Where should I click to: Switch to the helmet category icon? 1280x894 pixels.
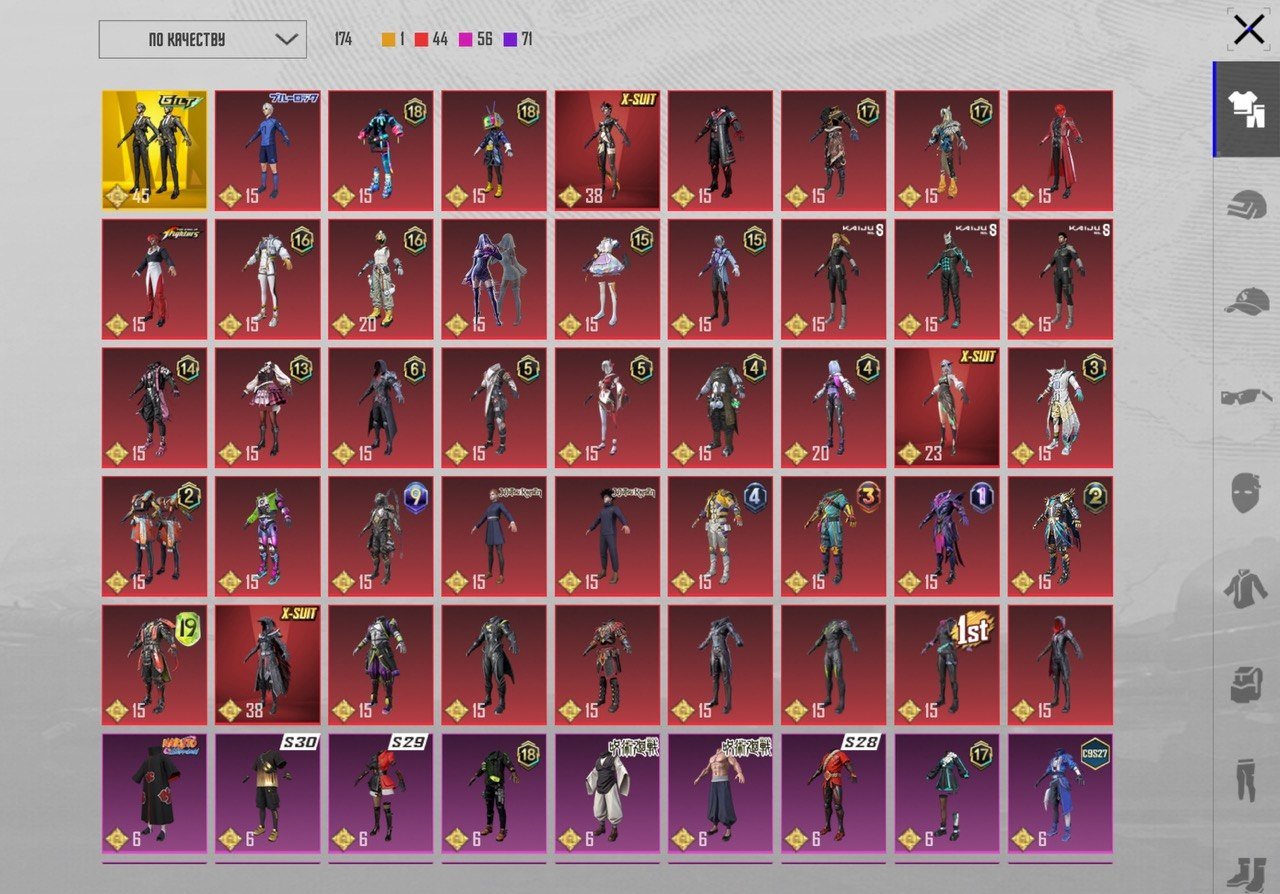(x=1247, y=205)
